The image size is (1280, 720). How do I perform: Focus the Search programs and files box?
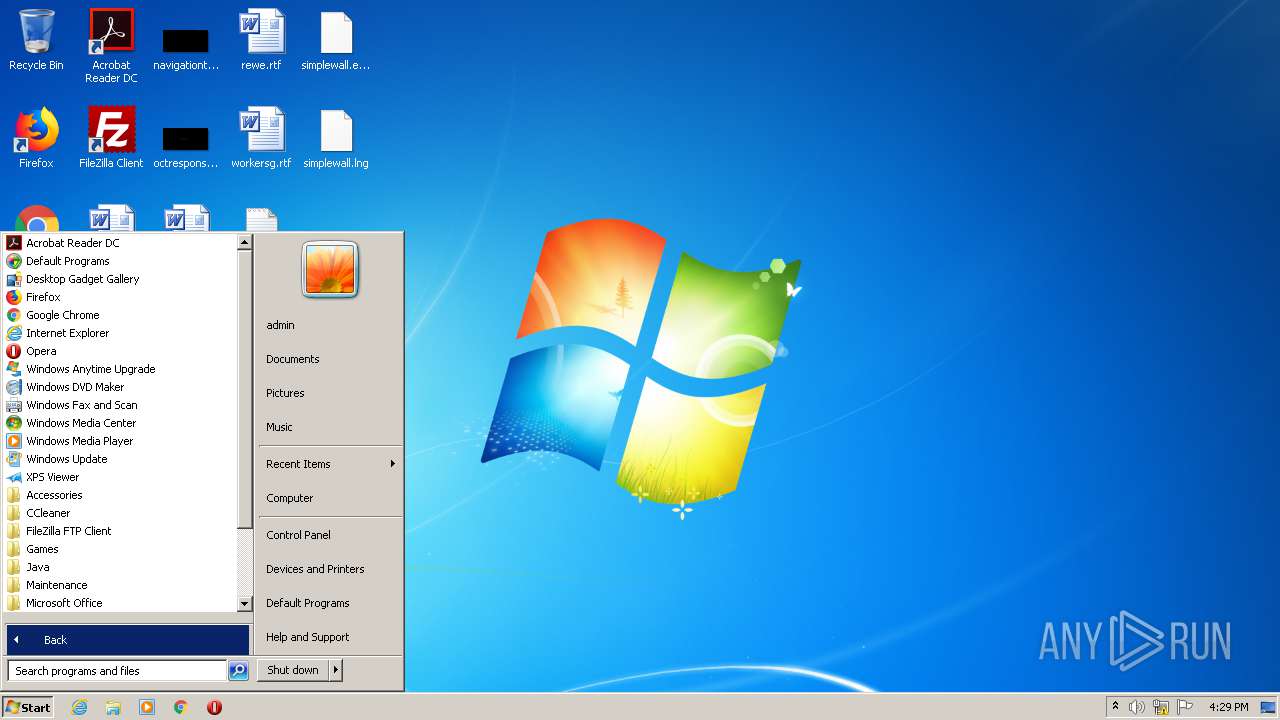tap(117, 671)
